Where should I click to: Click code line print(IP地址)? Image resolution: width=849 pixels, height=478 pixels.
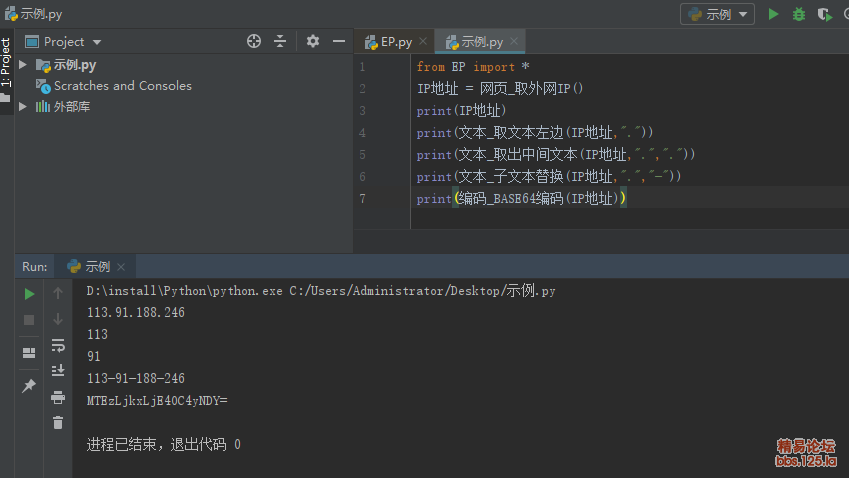point(461,110)
